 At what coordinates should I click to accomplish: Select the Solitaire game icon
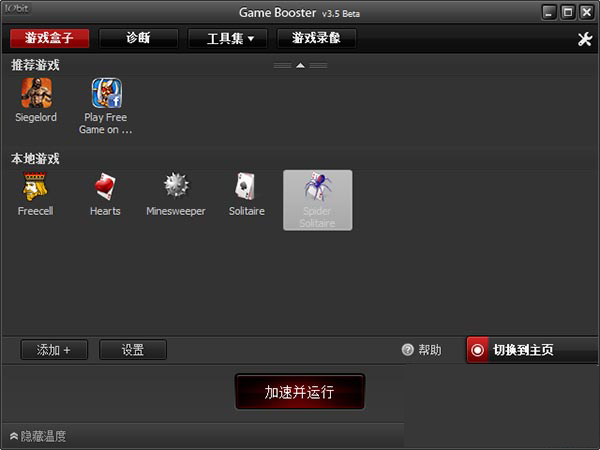(x=245, y=186)
